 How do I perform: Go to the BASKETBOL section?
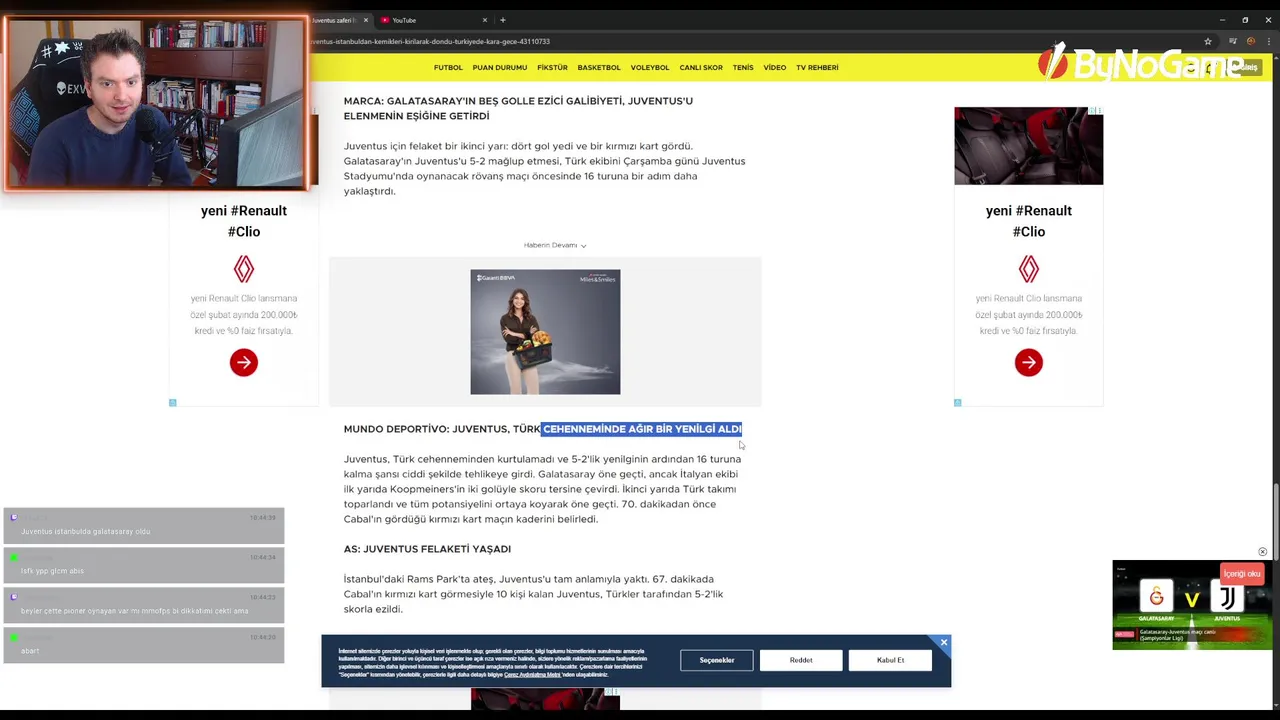click(599, 68)
